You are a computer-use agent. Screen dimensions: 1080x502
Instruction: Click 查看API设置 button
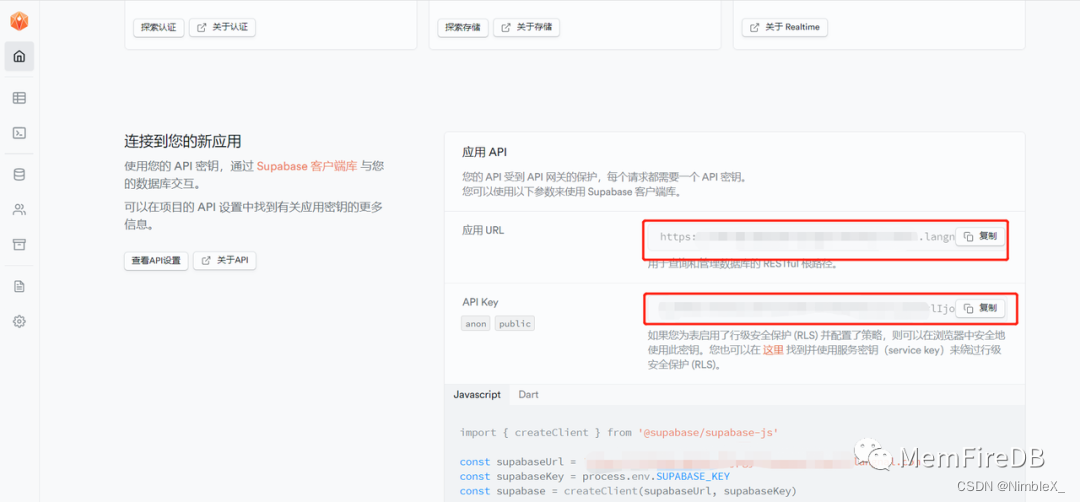pos(156,260)
